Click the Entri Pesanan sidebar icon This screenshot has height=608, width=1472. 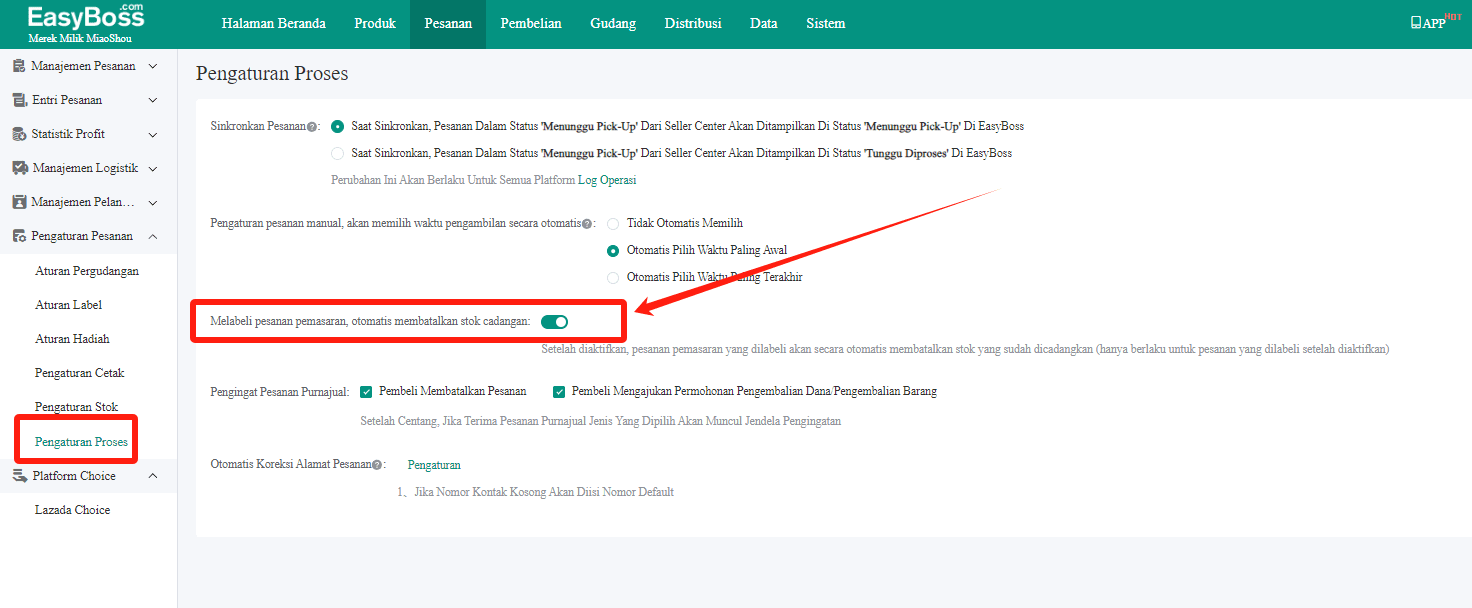point(19,100)
